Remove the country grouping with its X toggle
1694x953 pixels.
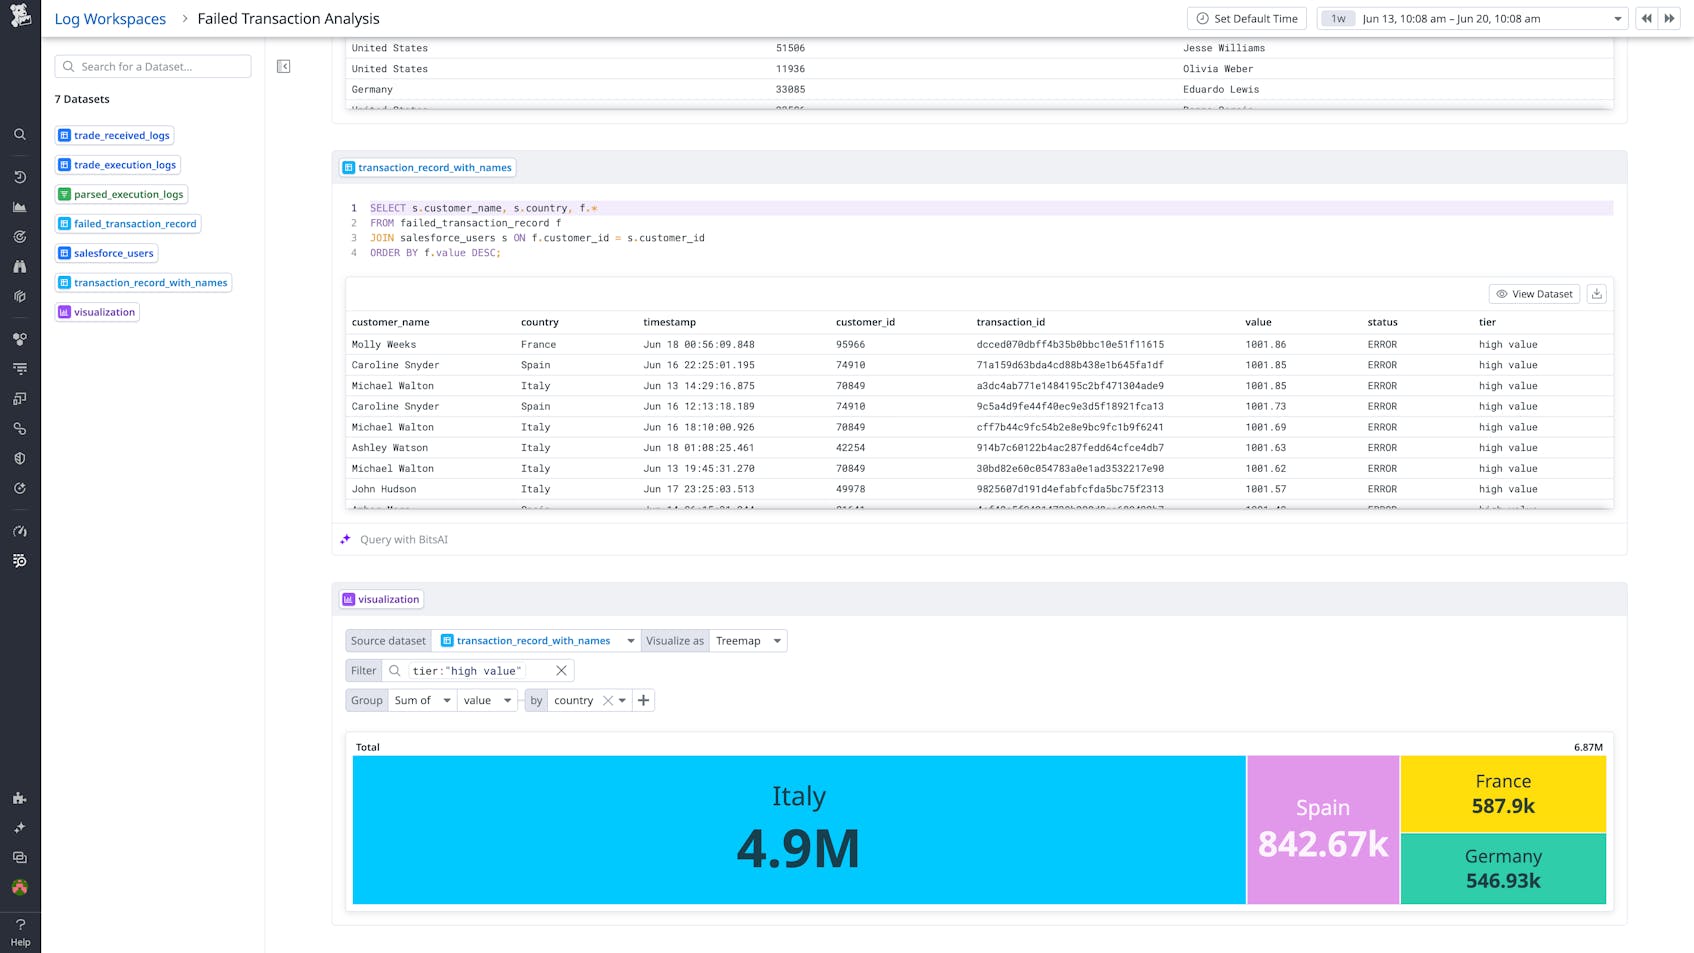pos(607,700)
